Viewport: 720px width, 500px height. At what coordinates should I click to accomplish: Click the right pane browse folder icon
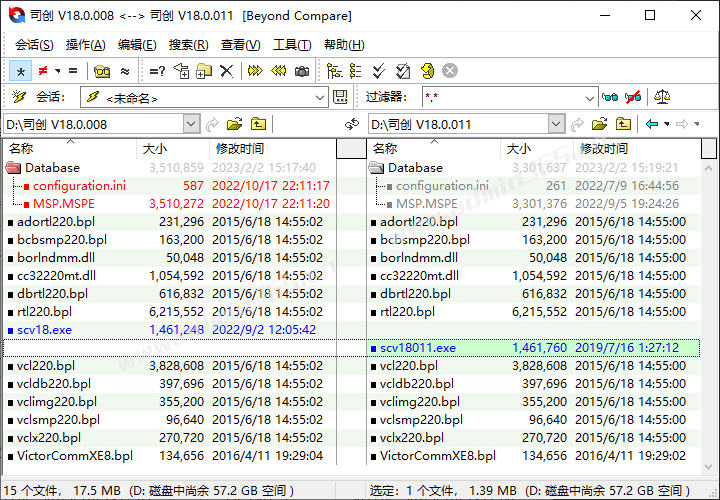(x=599, y=124)
